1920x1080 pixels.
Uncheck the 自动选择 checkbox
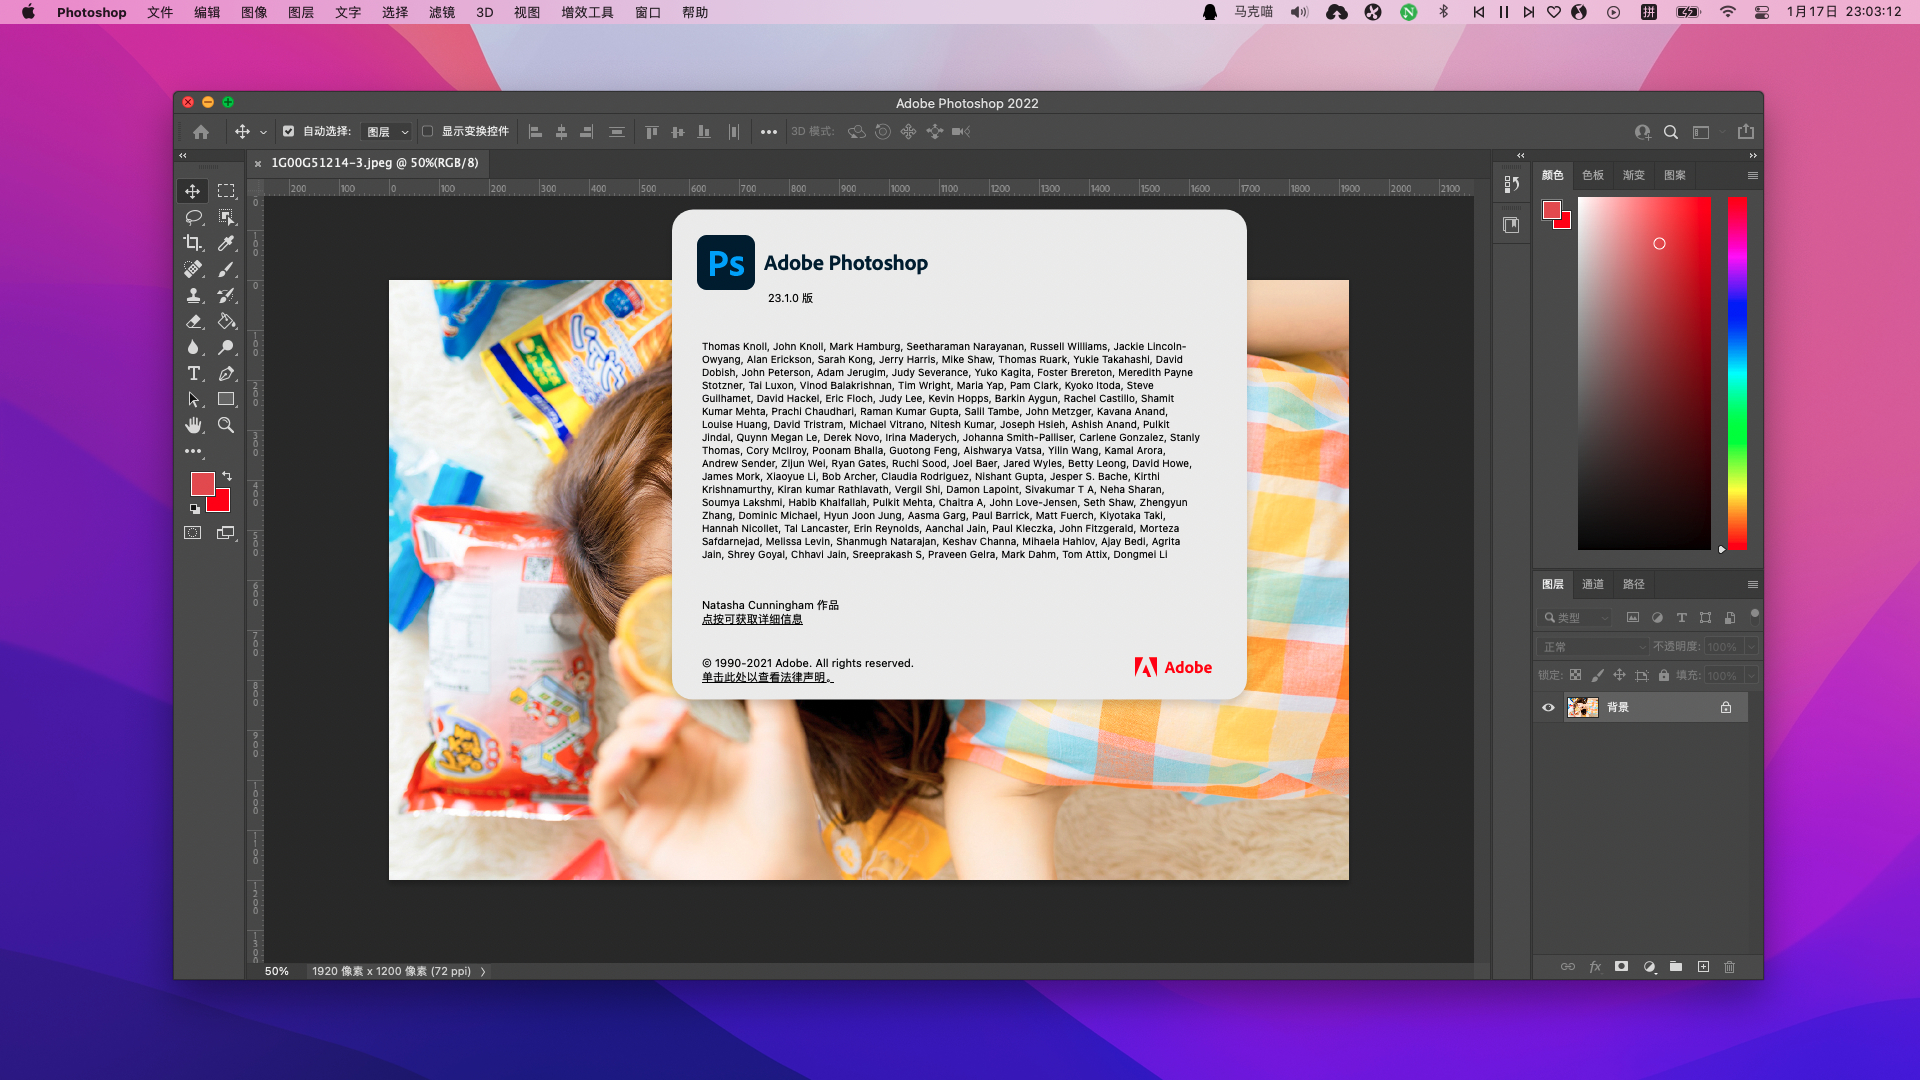click(x=289, y=131)
